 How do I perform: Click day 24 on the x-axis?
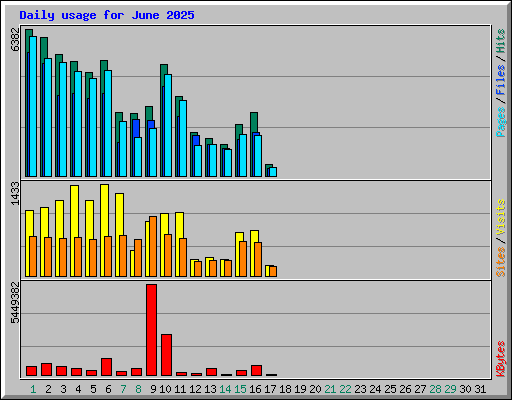375,389
